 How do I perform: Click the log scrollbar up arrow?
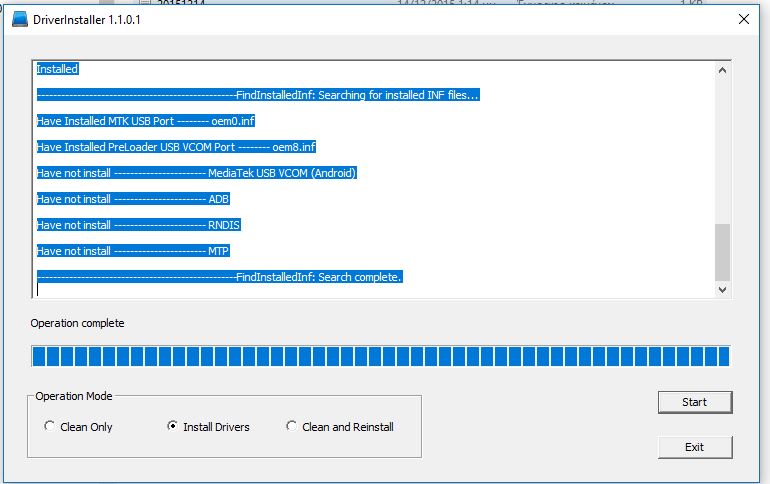(722, 70)
